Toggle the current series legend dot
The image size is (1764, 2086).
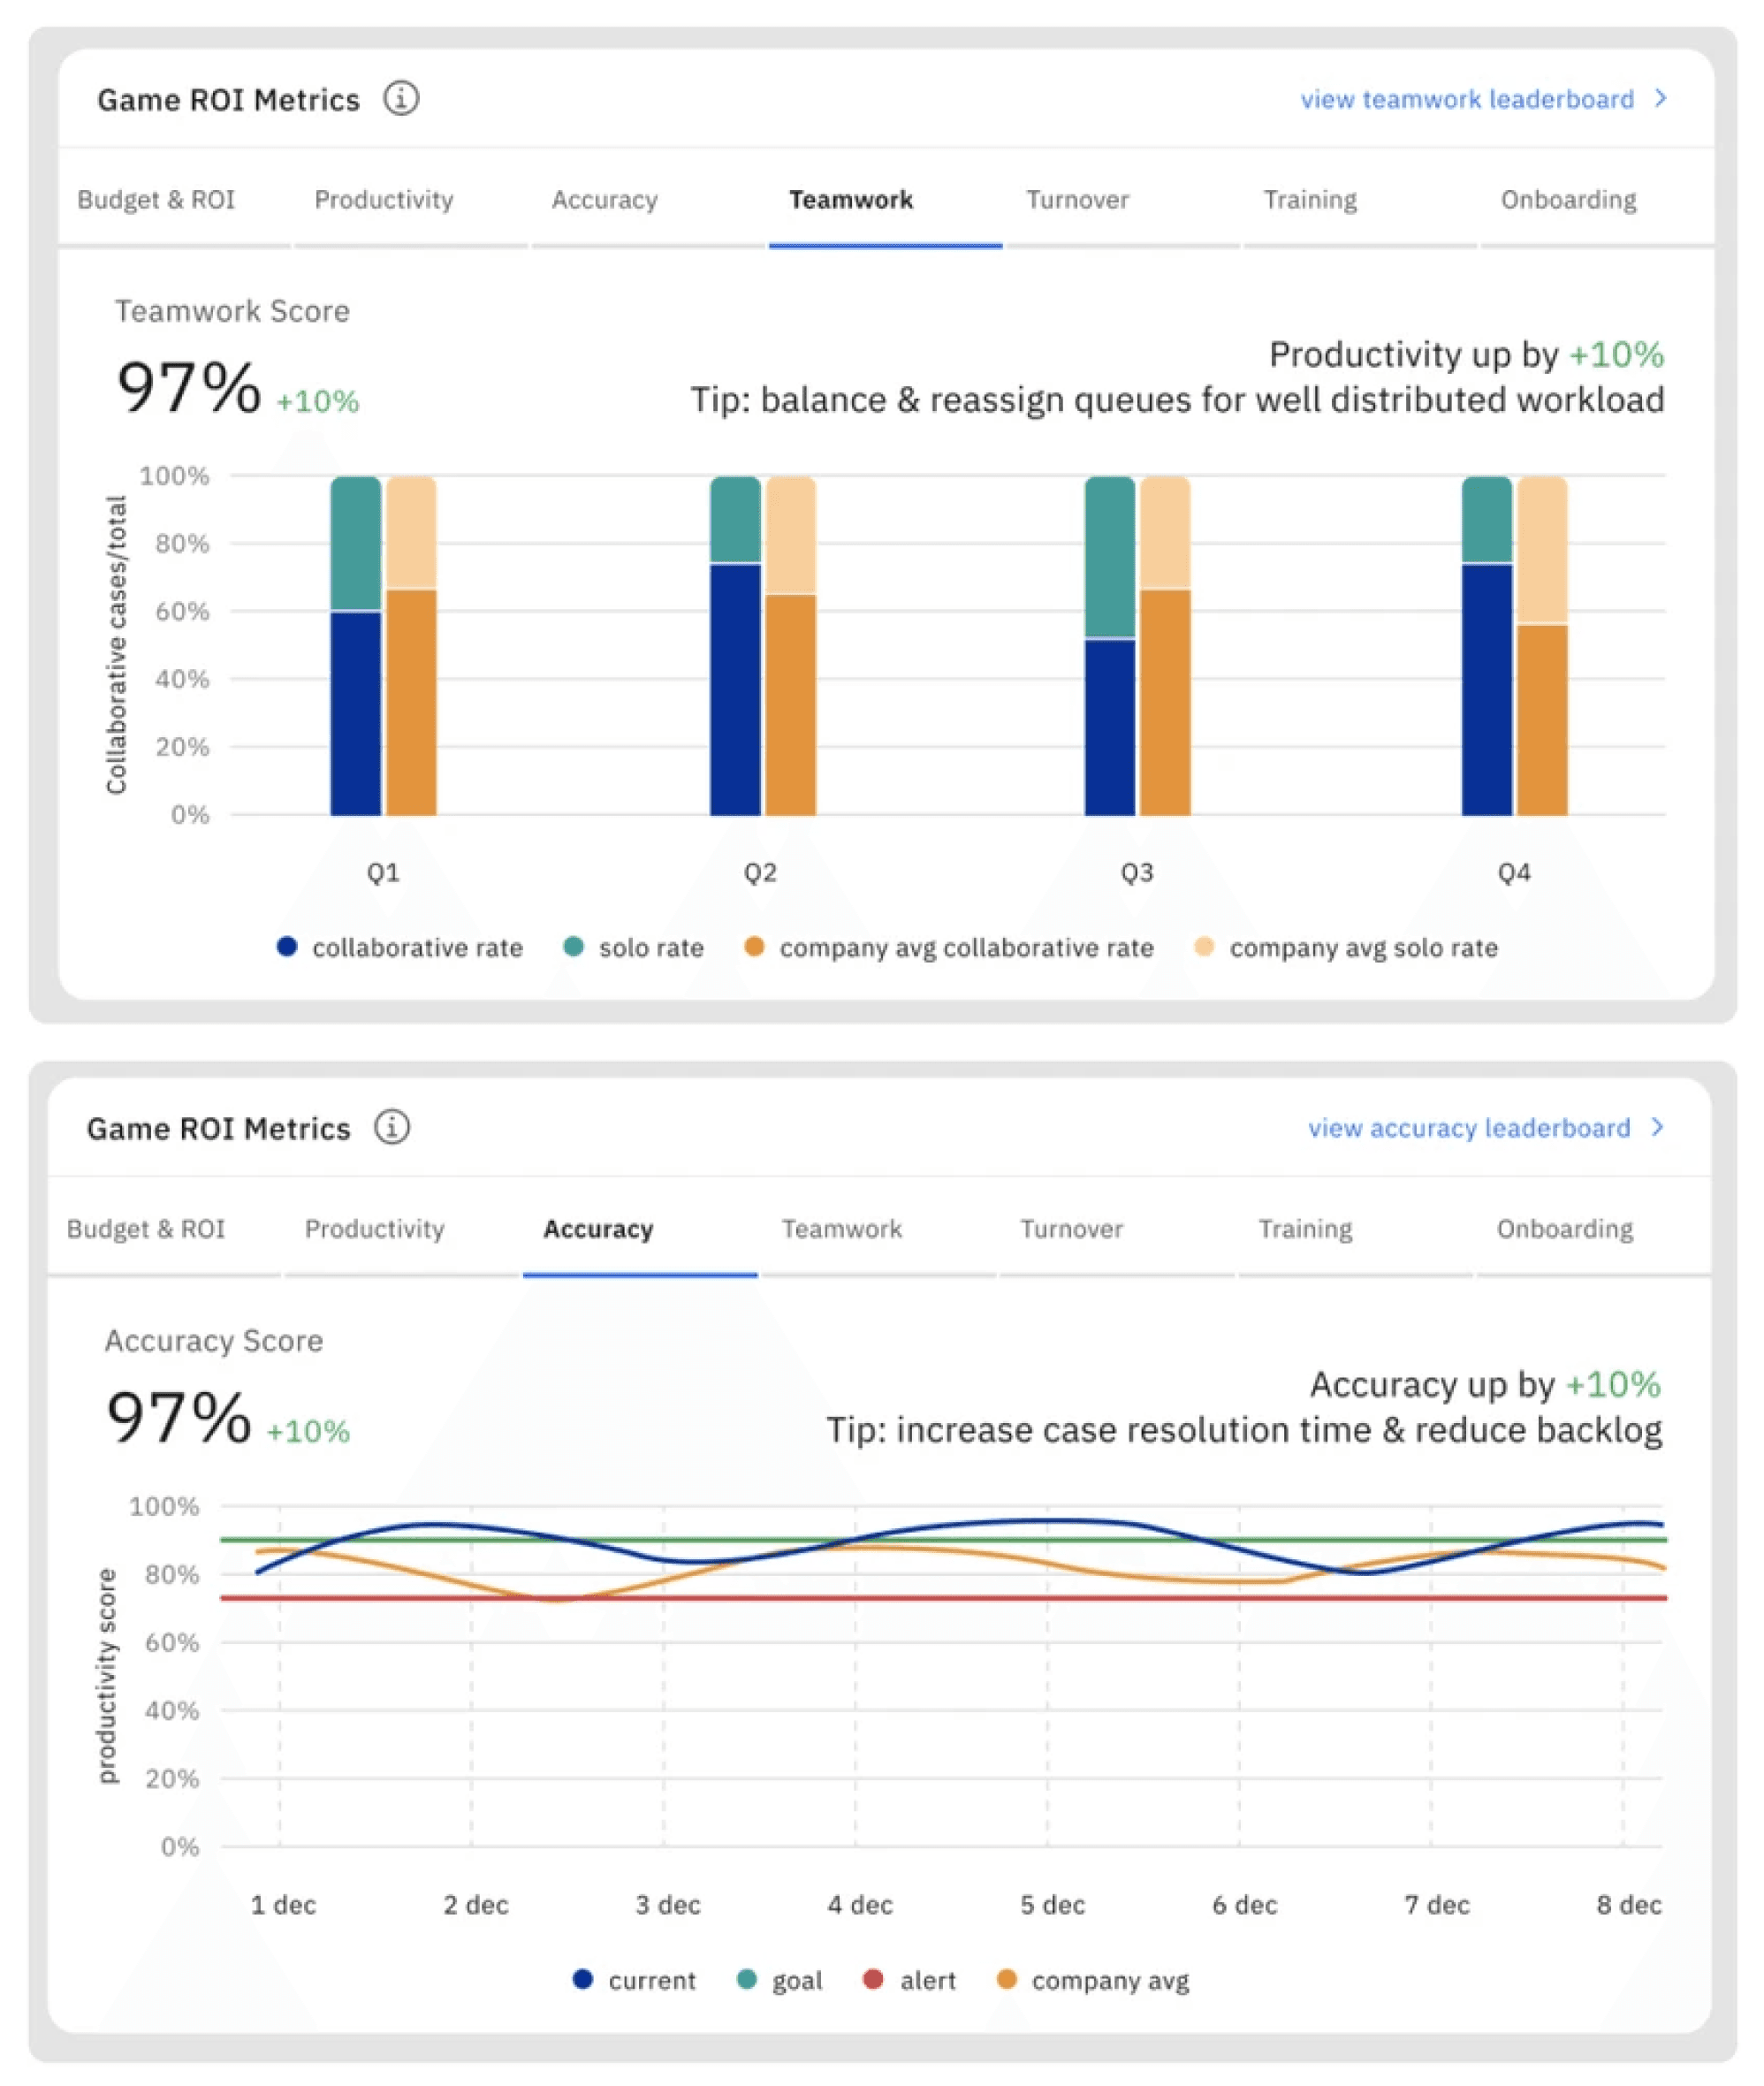click(583, 1978)
